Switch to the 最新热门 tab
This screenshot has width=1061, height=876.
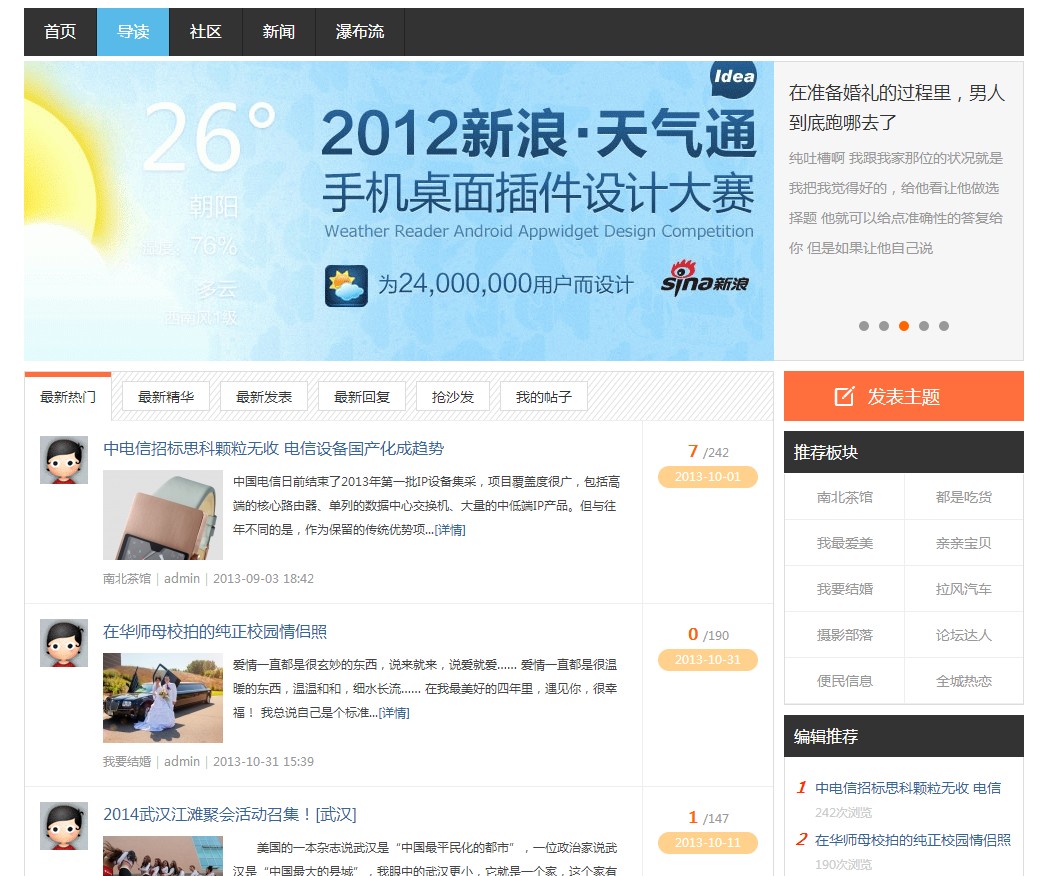point(68,397)
